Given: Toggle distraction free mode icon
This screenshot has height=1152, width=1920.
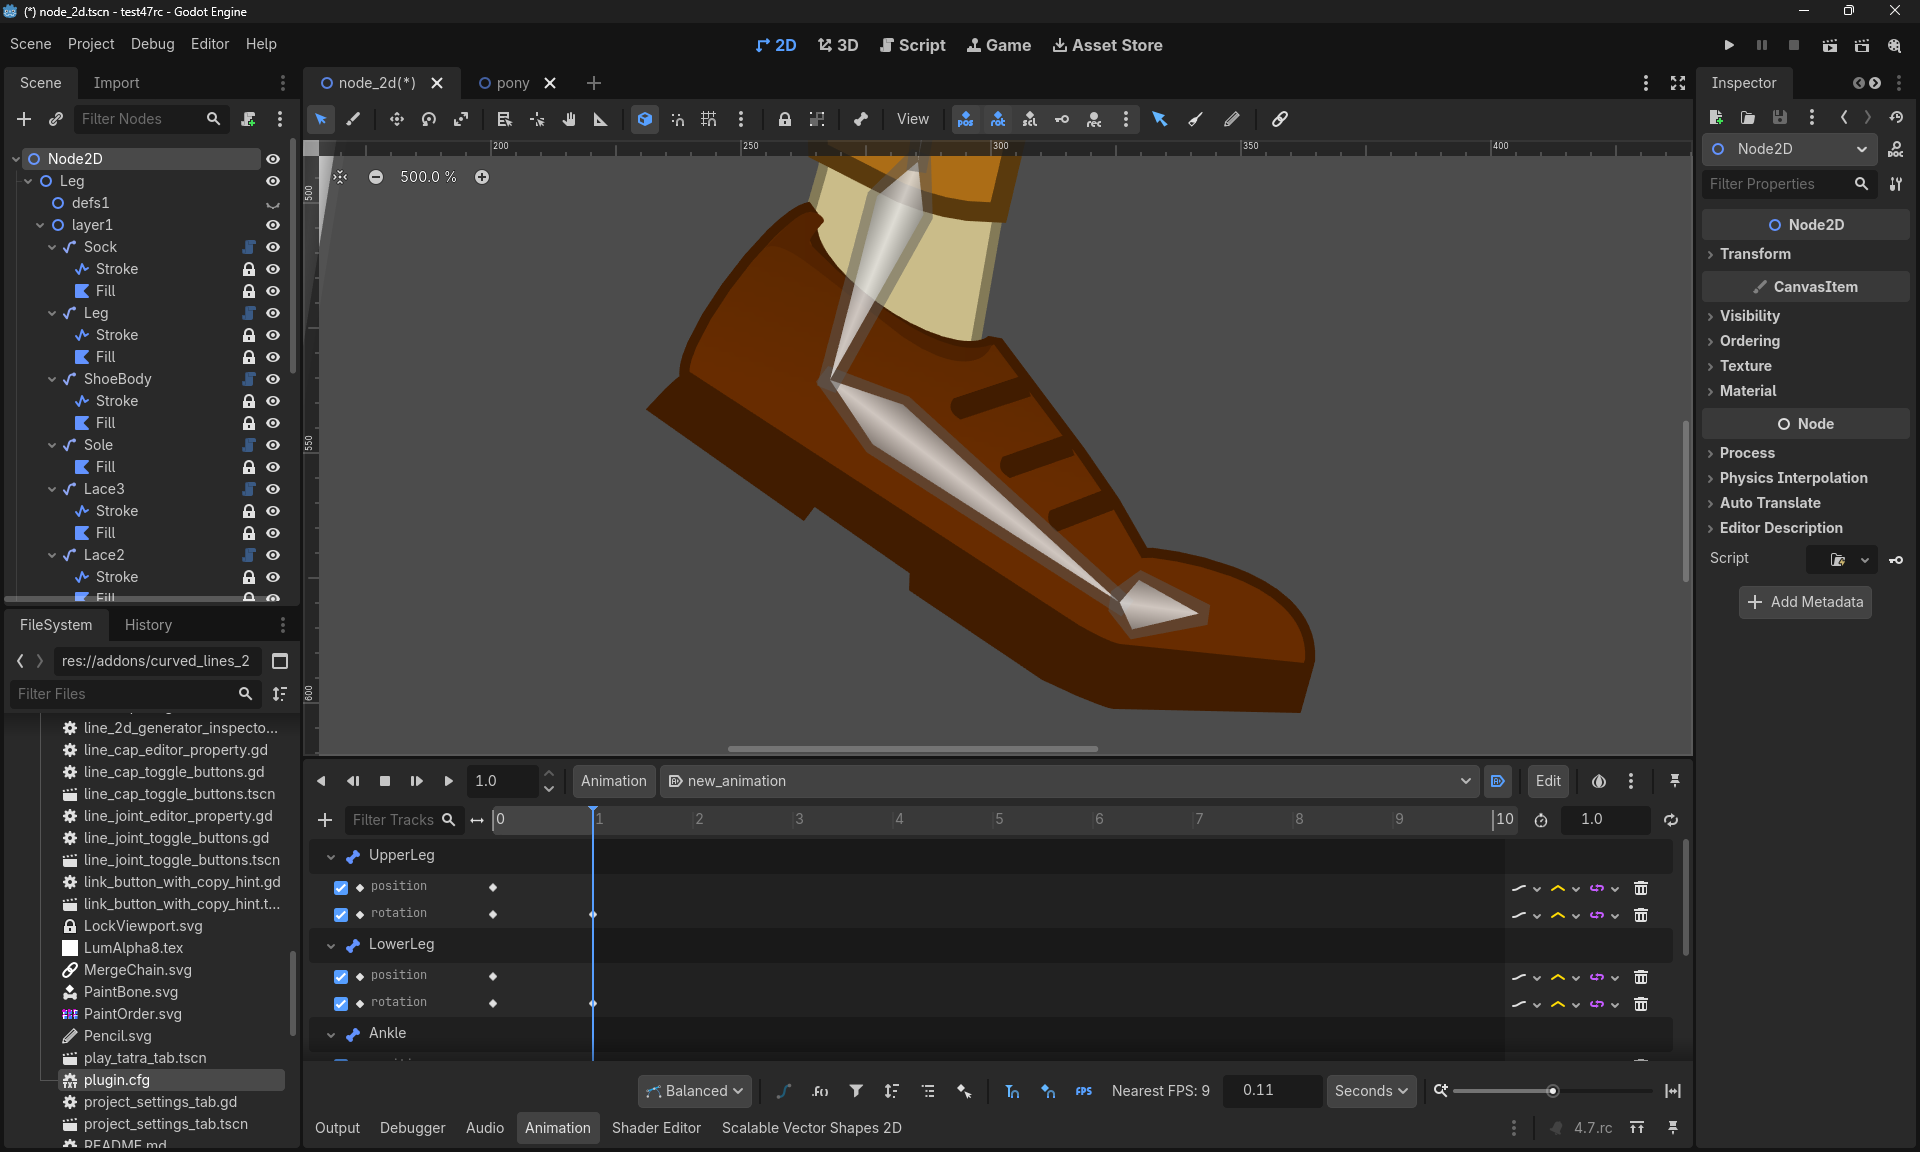Looking at the screenshot, I should click(x=1678, y=83).
